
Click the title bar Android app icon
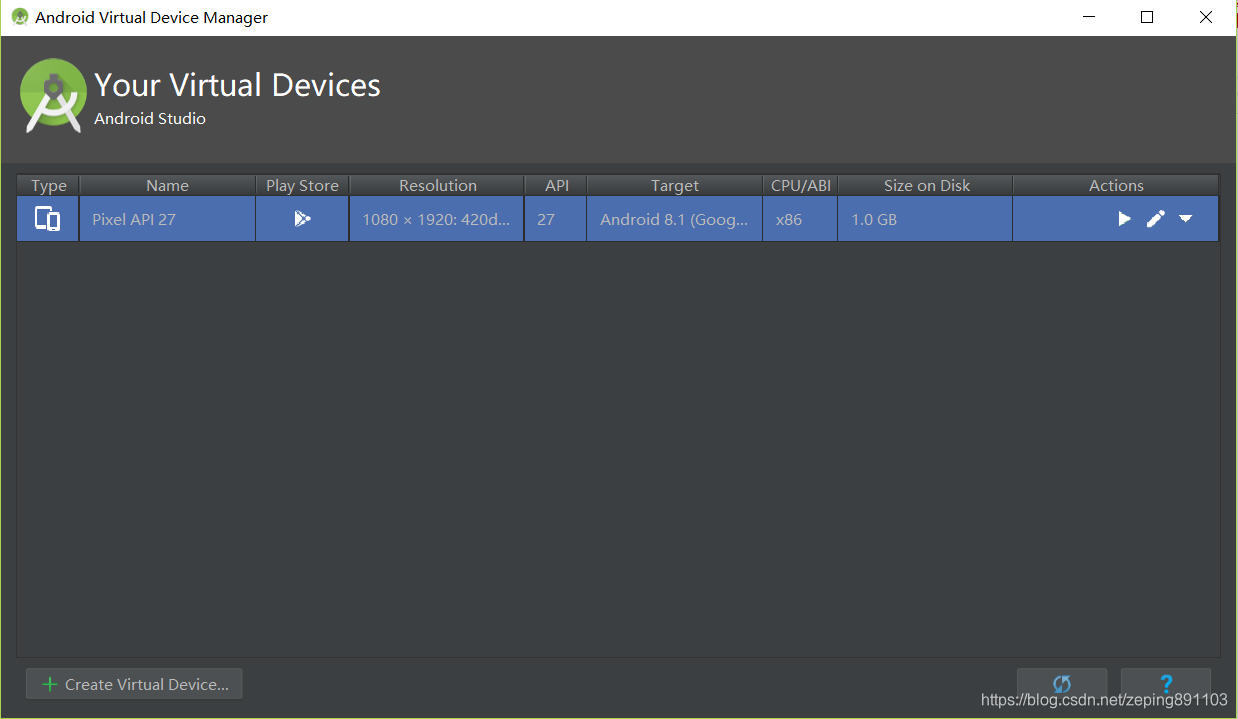tap(19, 17)
